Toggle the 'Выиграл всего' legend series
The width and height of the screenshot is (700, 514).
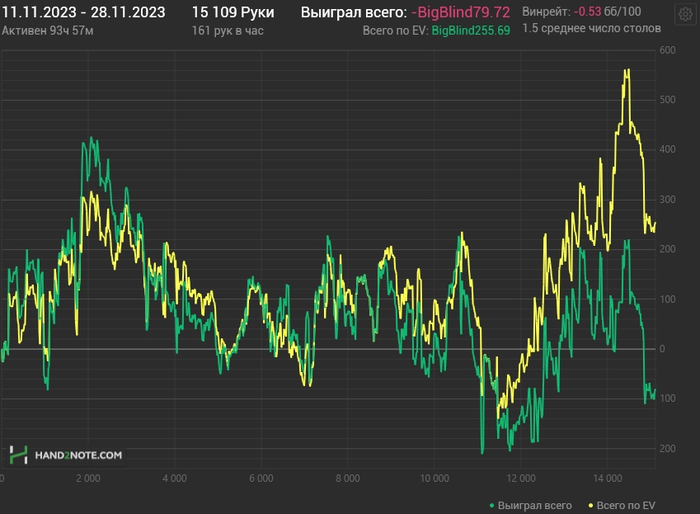click(530, 506)
